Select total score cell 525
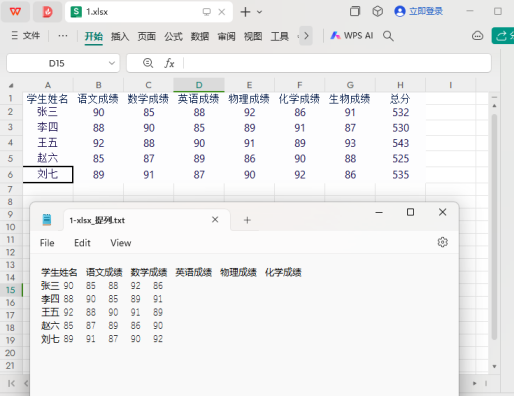The height and width of the screenshot is (396, 514). 400,158
